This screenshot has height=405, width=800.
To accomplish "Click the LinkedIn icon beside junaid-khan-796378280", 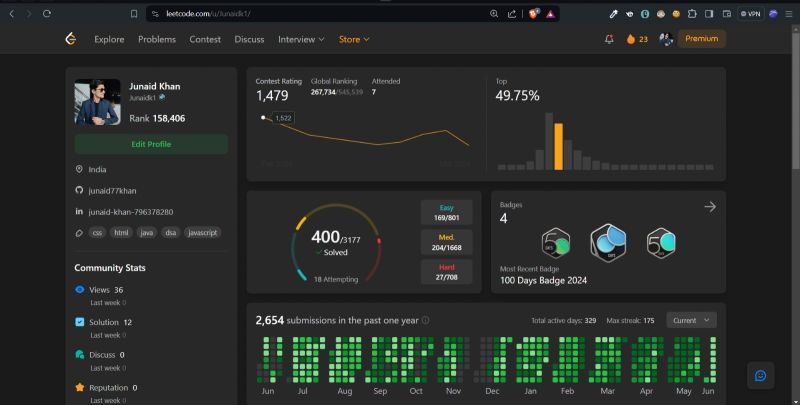I will click(79, 211).
